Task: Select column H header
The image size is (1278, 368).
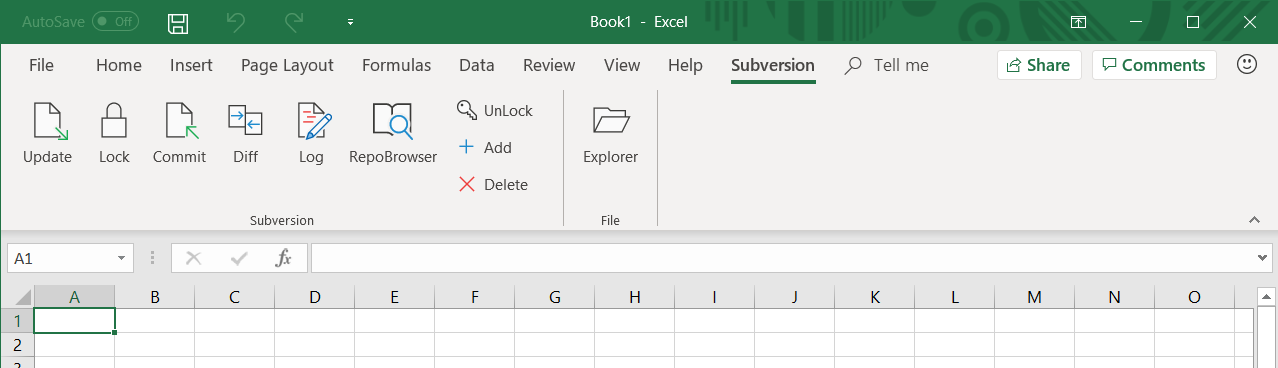Action: 634,297
